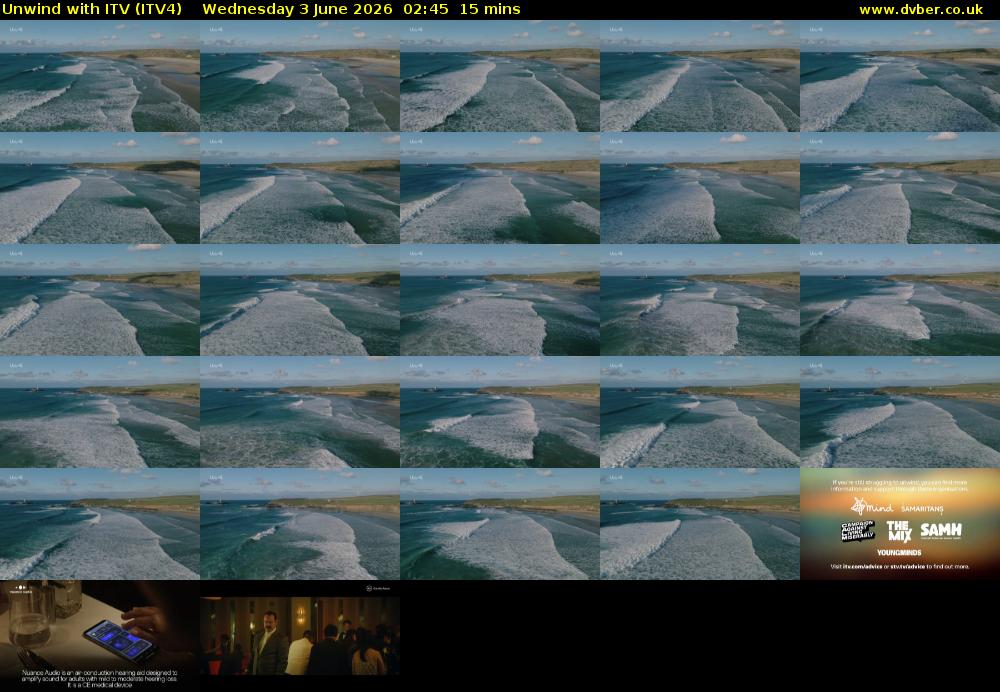The height and width of the screenshot is (692, 1000).
Task: Click the start time '02:45'
Action: (425, 9)
